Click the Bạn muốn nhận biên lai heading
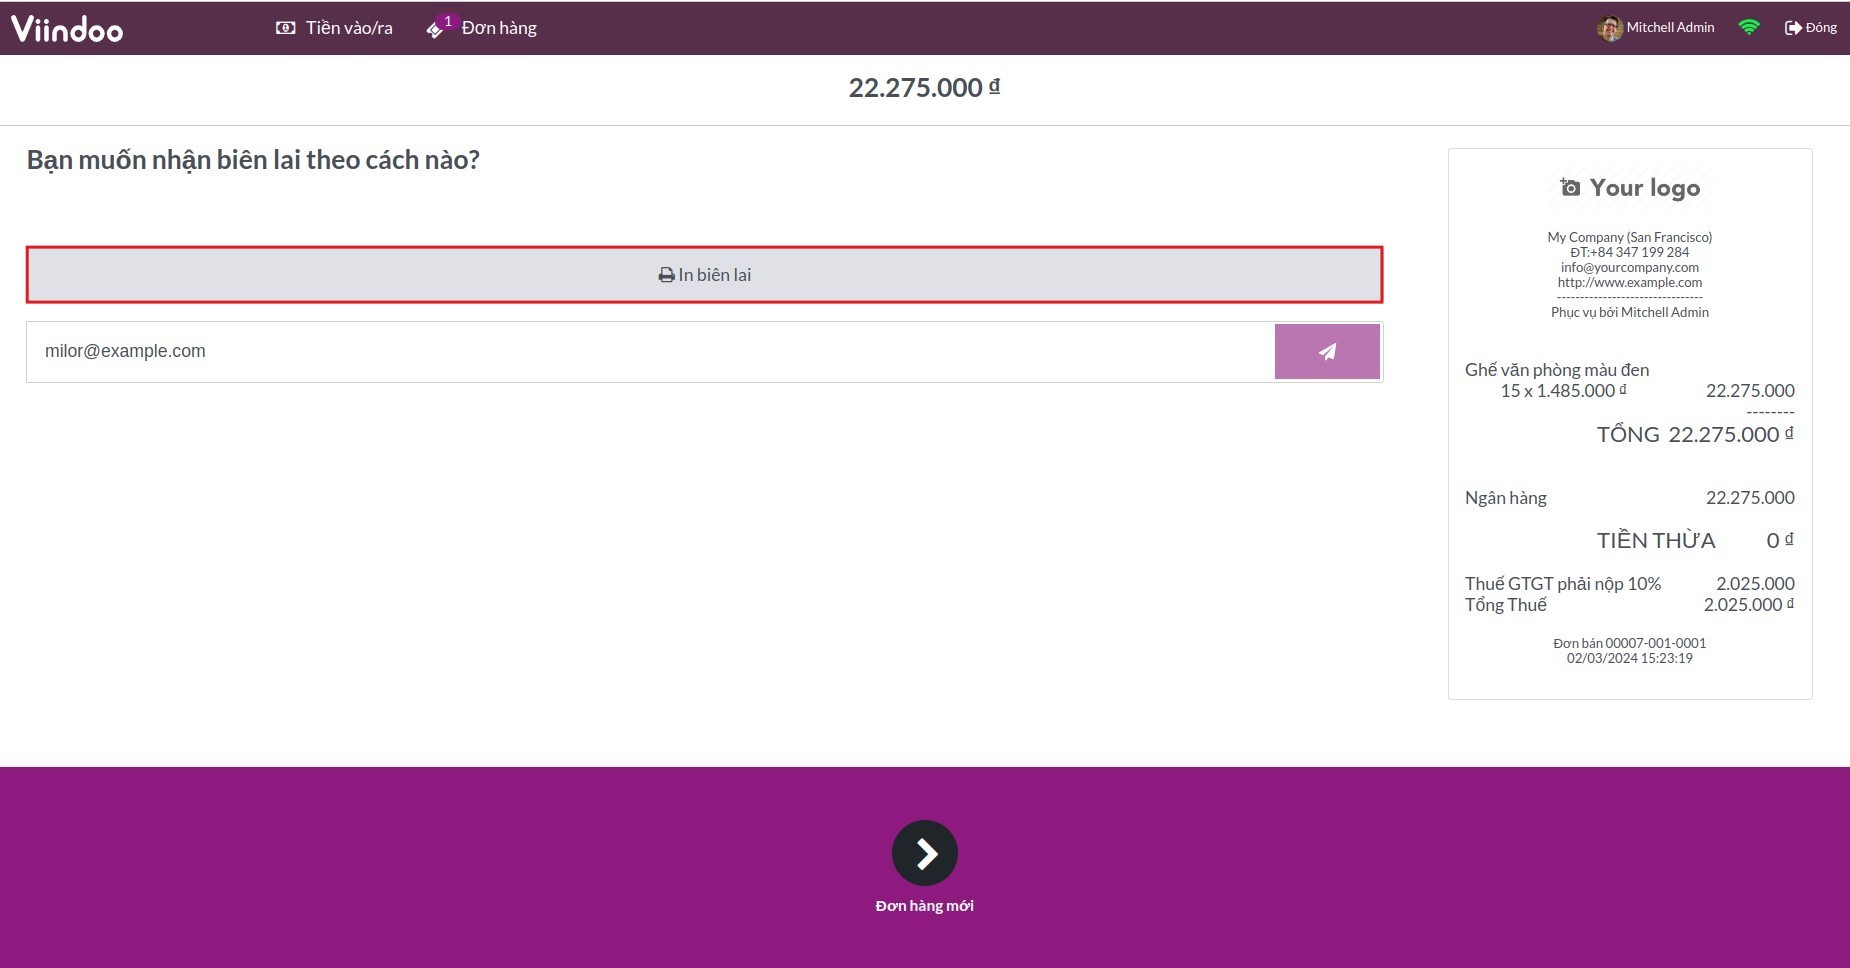This screenshot has width=1850, height=968. coord(253,161)
